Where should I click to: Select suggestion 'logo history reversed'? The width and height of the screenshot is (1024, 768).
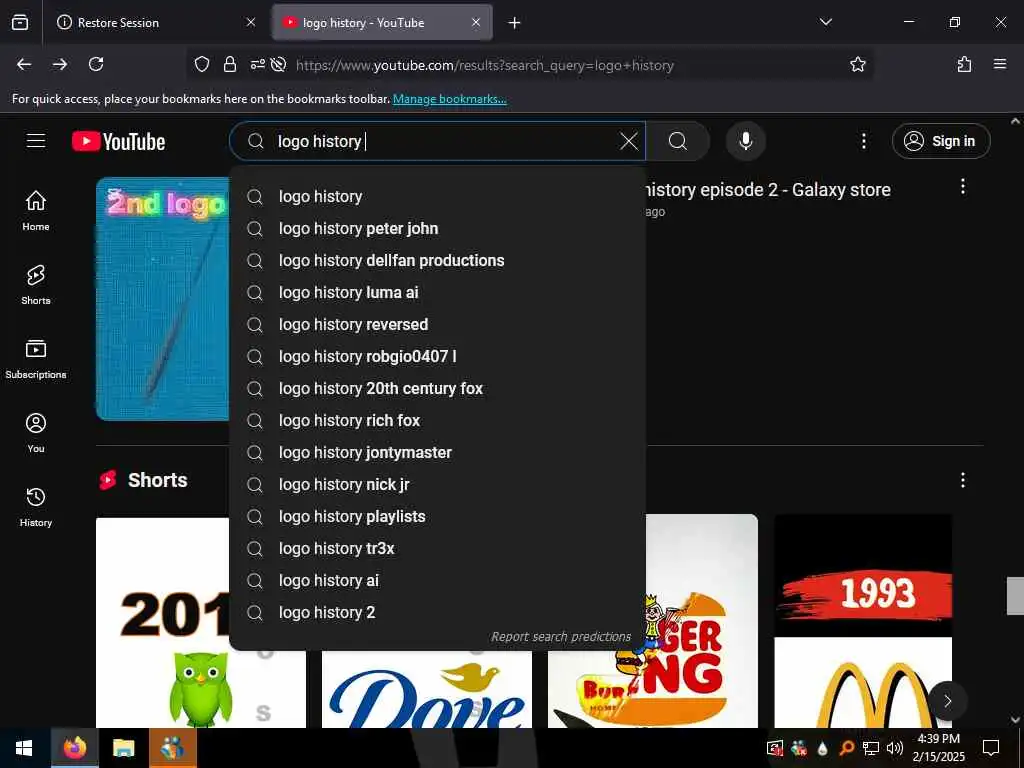(438, 325)
